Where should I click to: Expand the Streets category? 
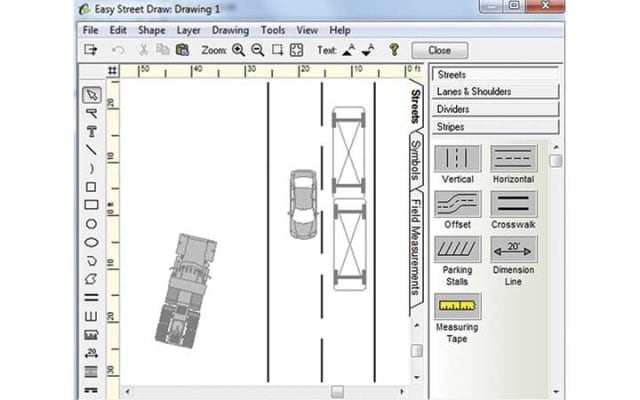pyautogui.click(x=496, y=74)
